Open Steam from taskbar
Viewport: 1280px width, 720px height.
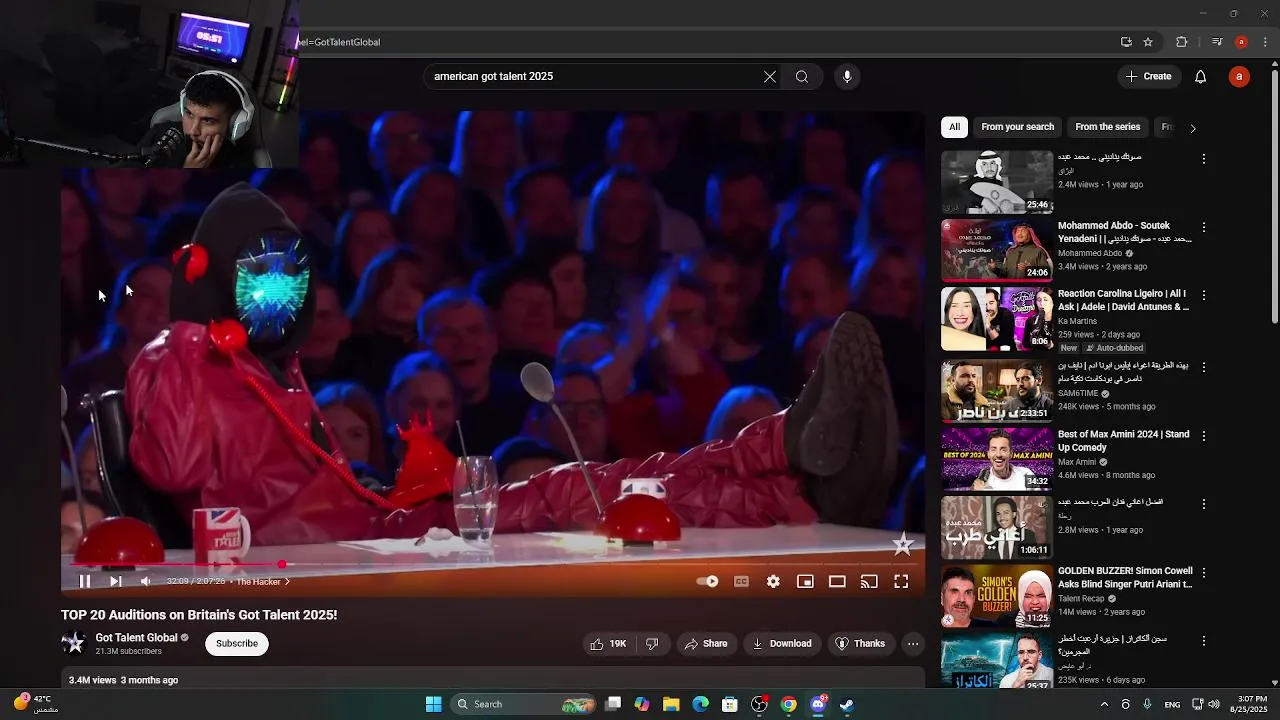coord(847,704)
